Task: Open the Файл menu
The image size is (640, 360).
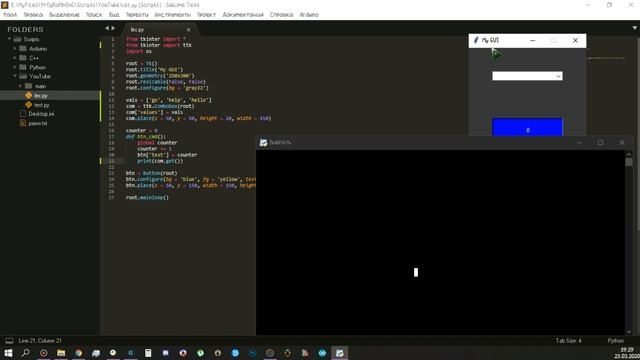Action: tap(10, 15)
